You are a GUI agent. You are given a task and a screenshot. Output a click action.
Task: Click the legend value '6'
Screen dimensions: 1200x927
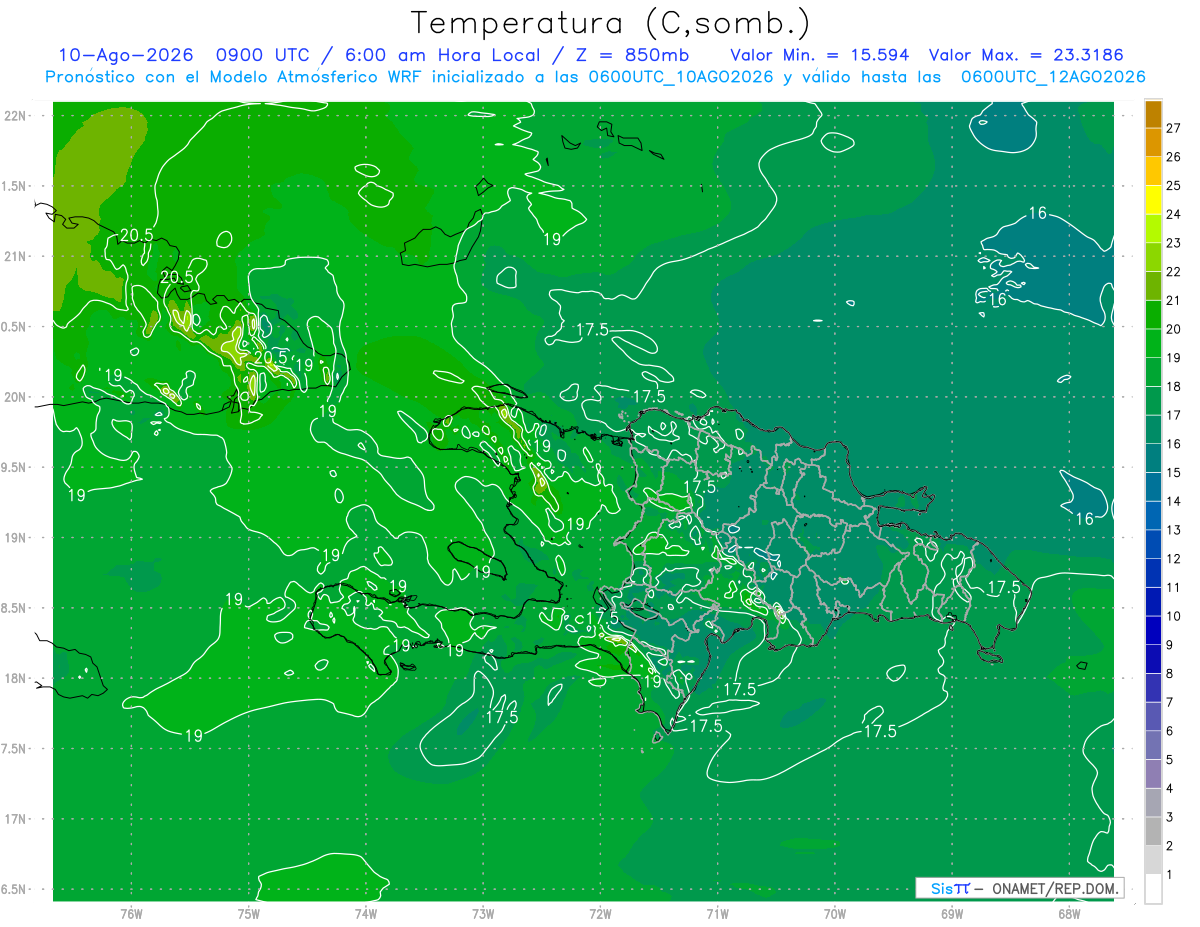point(1170,731)
